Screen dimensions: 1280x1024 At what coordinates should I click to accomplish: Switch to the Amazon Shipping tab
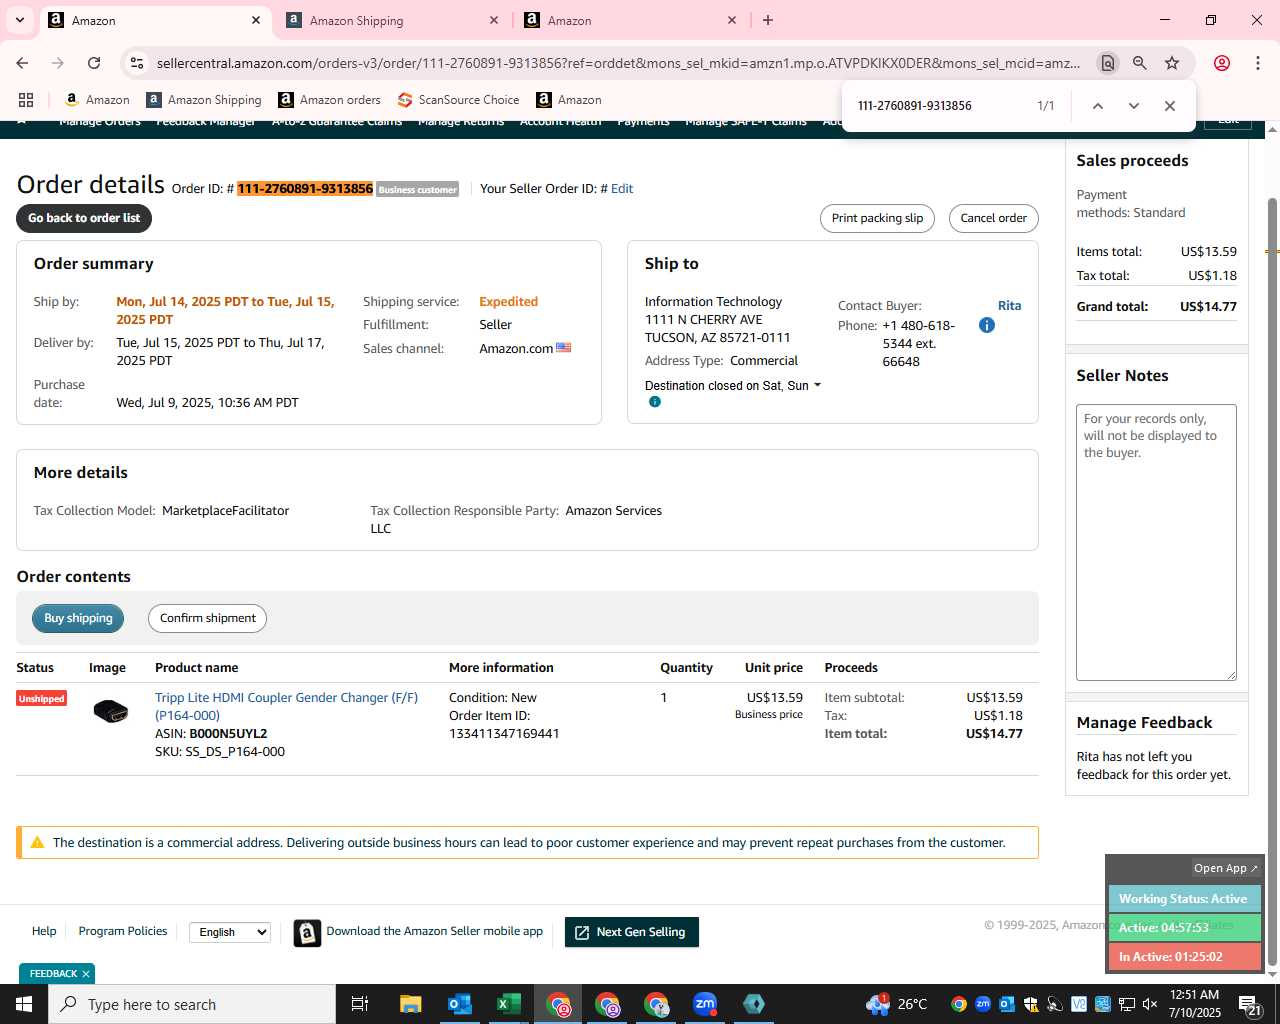point(390,20)
